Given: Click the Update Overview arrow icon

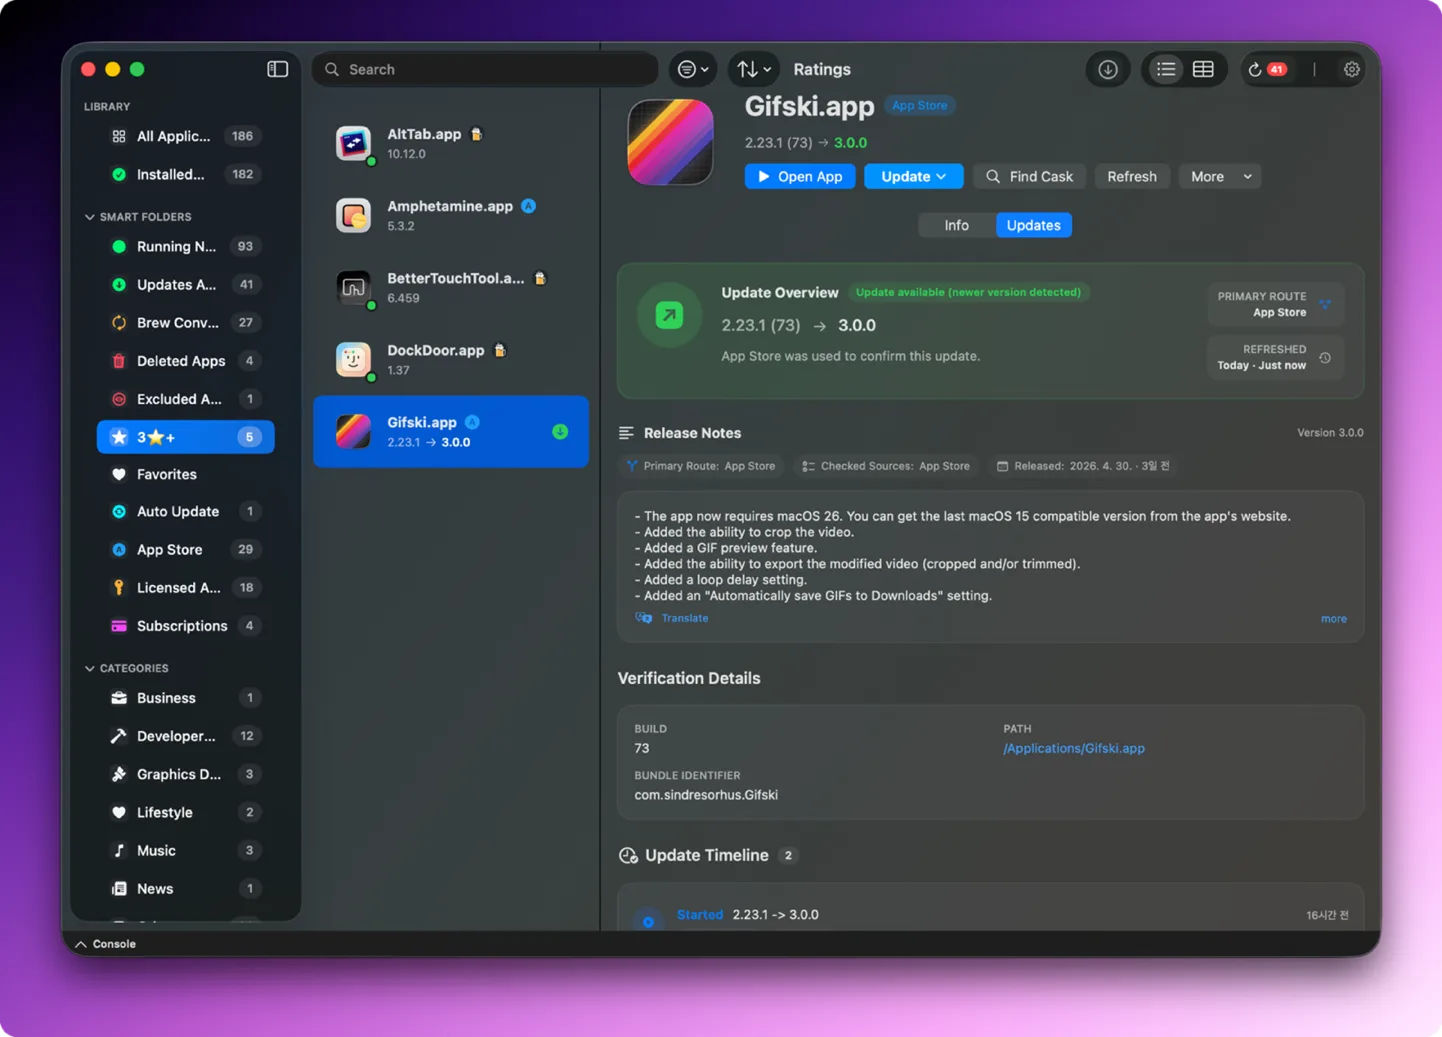Looking at the screenshot, I should [669, 316].
